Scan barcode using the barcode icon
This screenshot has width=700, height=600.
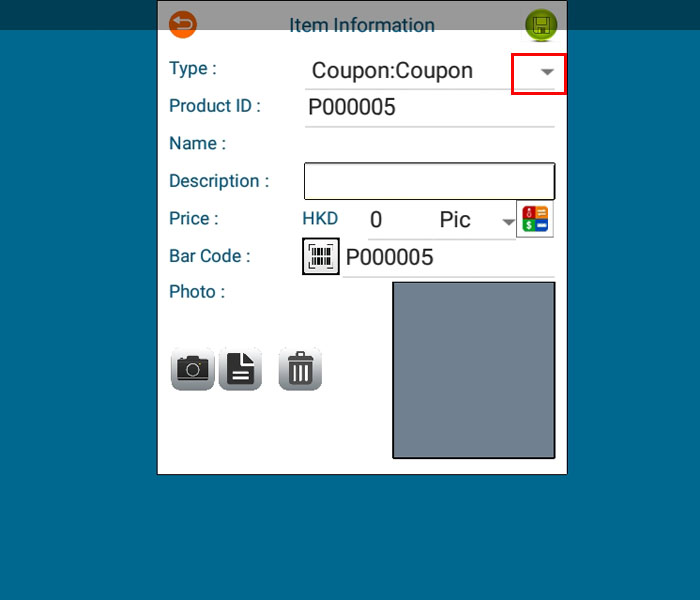click(321, 256)
